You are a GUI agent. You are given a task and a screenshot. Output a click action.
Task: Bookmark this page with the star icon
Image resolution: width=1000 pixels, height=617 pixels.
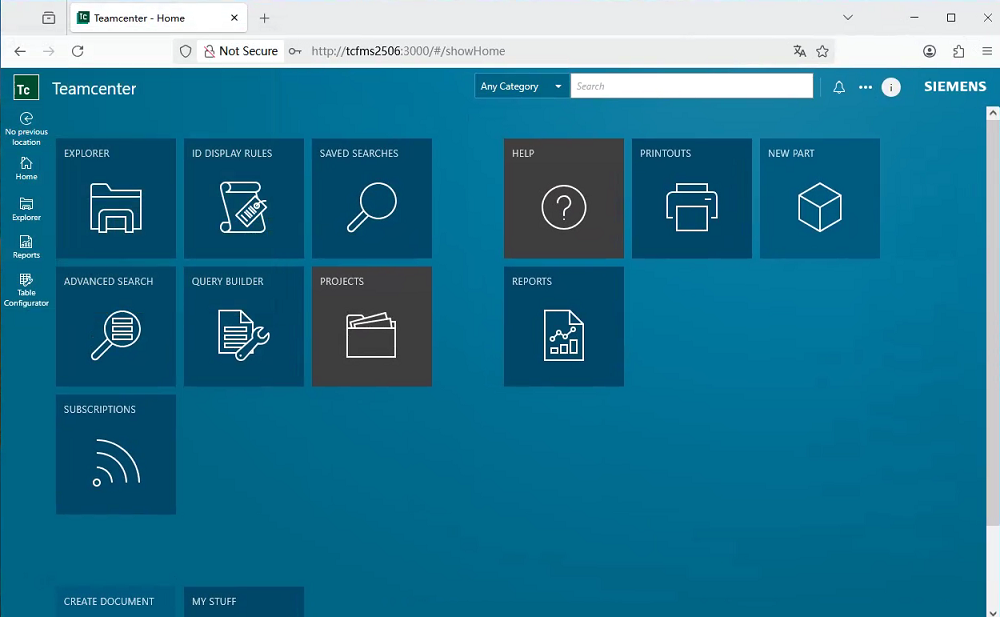(823, 51)
